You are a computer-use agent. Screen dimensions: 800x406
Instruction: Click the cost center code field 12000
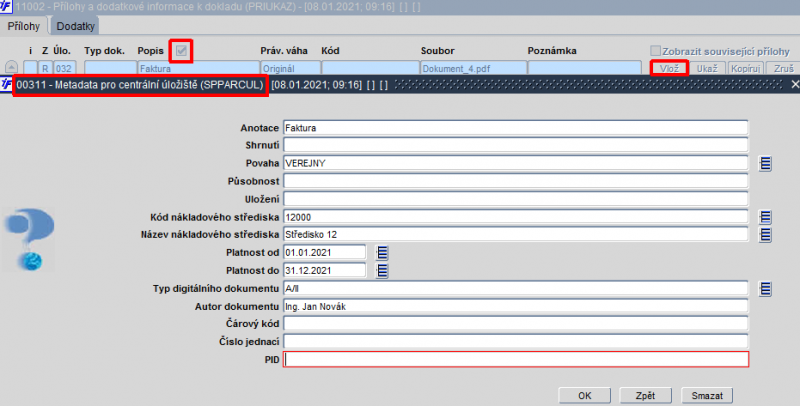pyautogui.click(x=516, y=217)
